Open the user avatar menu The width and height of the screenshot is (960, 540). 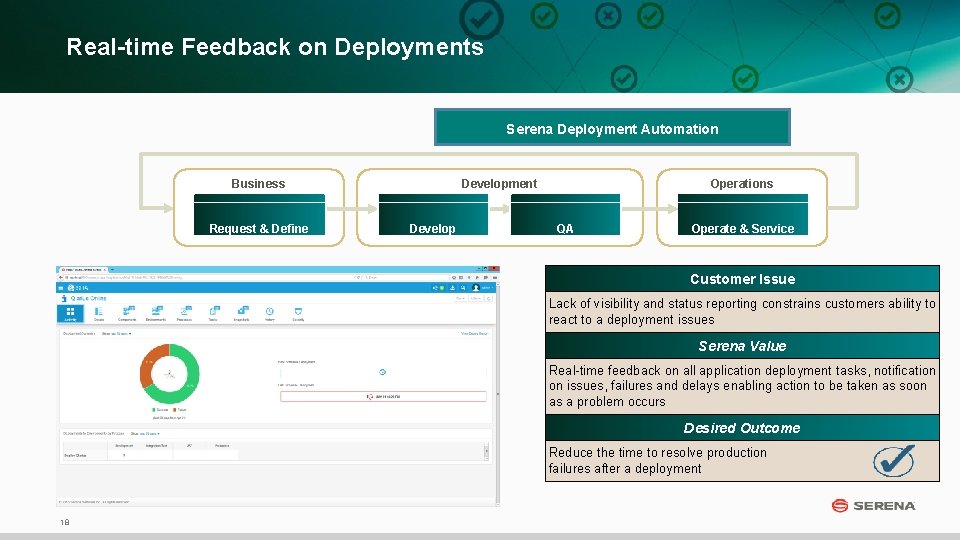point(476,288)
